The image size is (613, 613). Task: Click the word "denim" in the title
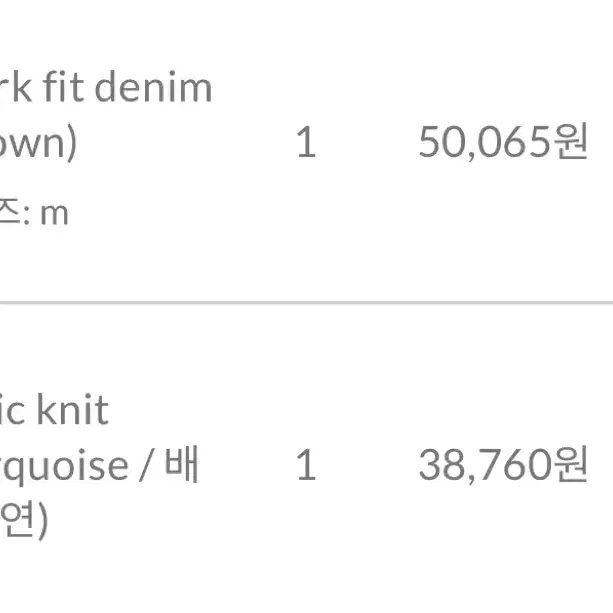[153, 88]
